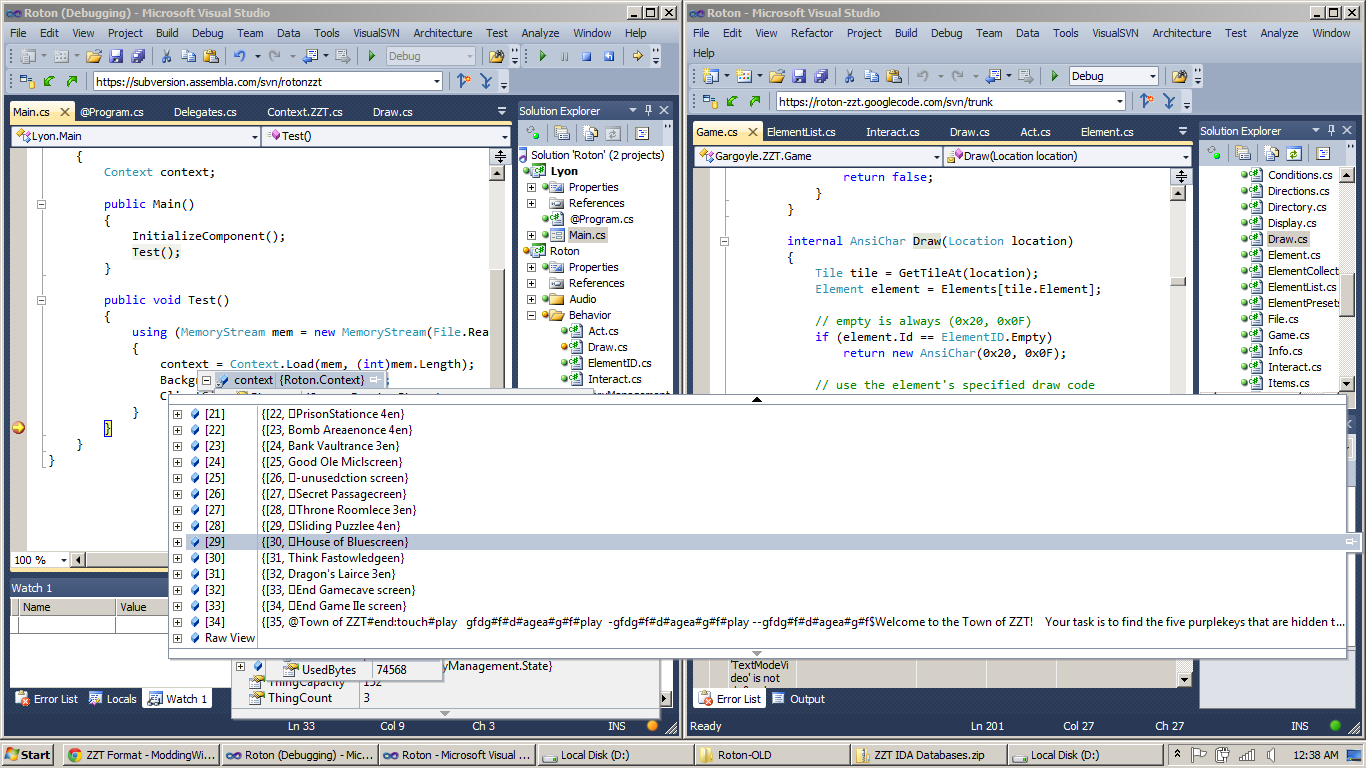Open SVN URL dropdown with assembla rotonzzt
1366x768 pixels.
[x=436, y=81]
